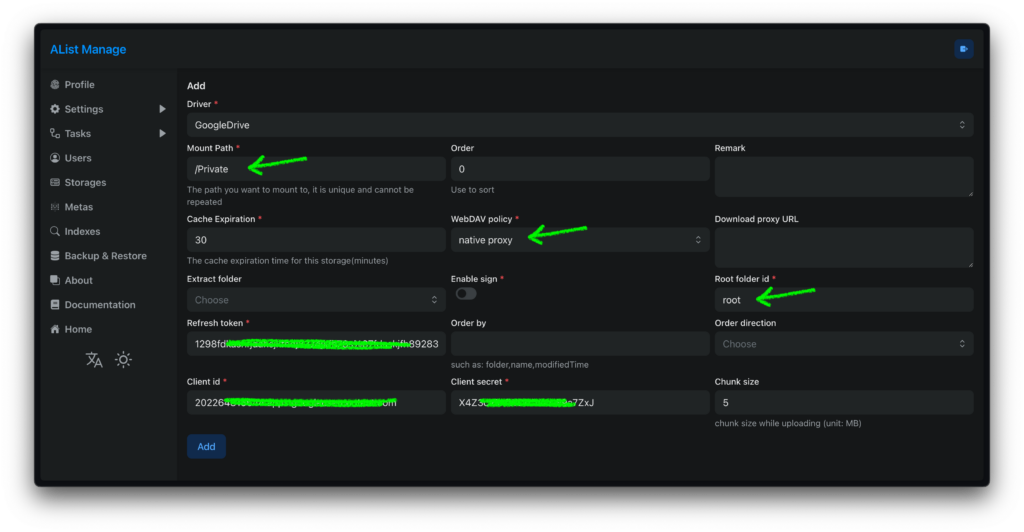Click the Home icon in sidebar
Viewport: 1024px width, 532px height.
pyautogui.click(x=55, y=329)
